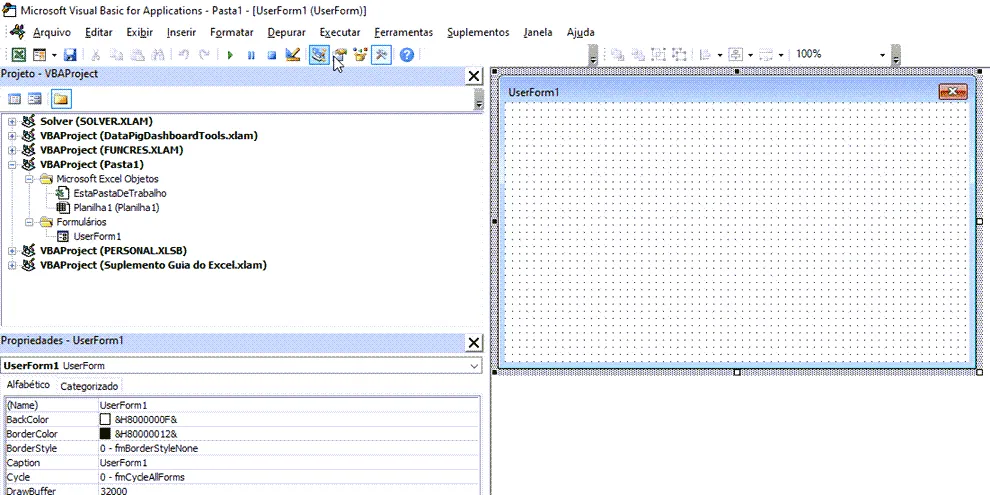Click the Group icon in UserForm toolbar
This screenshot has height=495, width=990.
(659, 55)
